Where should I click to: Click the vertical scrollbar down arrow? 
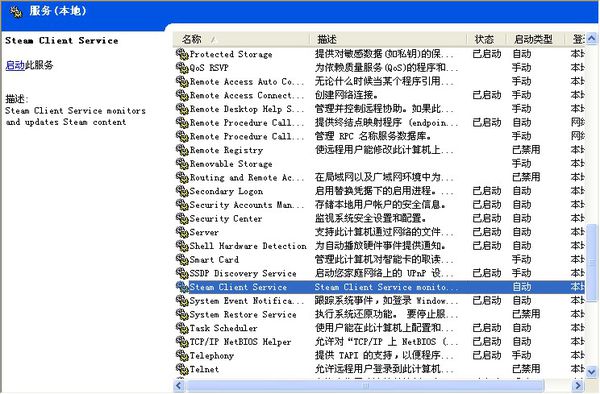[x=592, y=371]
